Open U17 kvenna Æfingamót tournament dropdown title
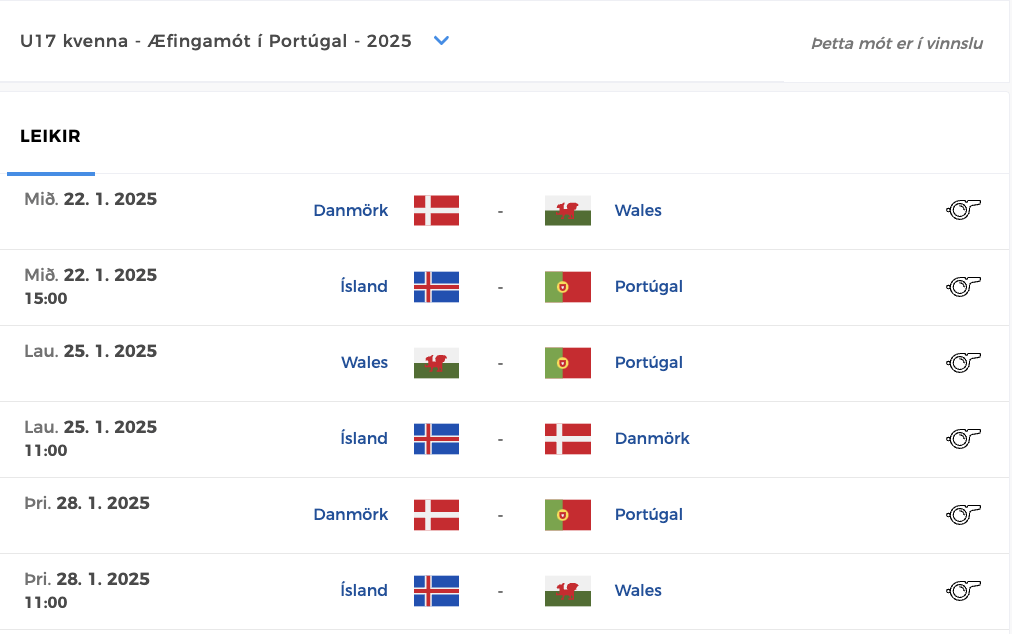The image size is (1012, 634). pyautogui.click(x=216, y=41)
